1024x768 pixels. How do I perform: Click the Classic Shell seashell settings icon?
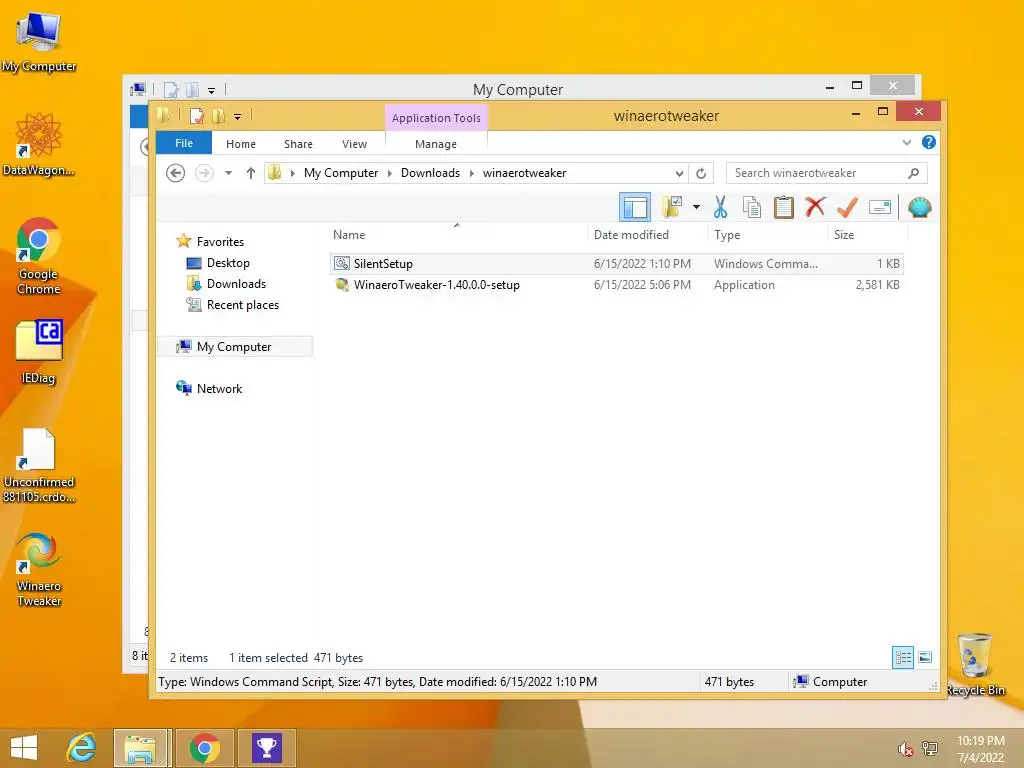pos(920,208)
